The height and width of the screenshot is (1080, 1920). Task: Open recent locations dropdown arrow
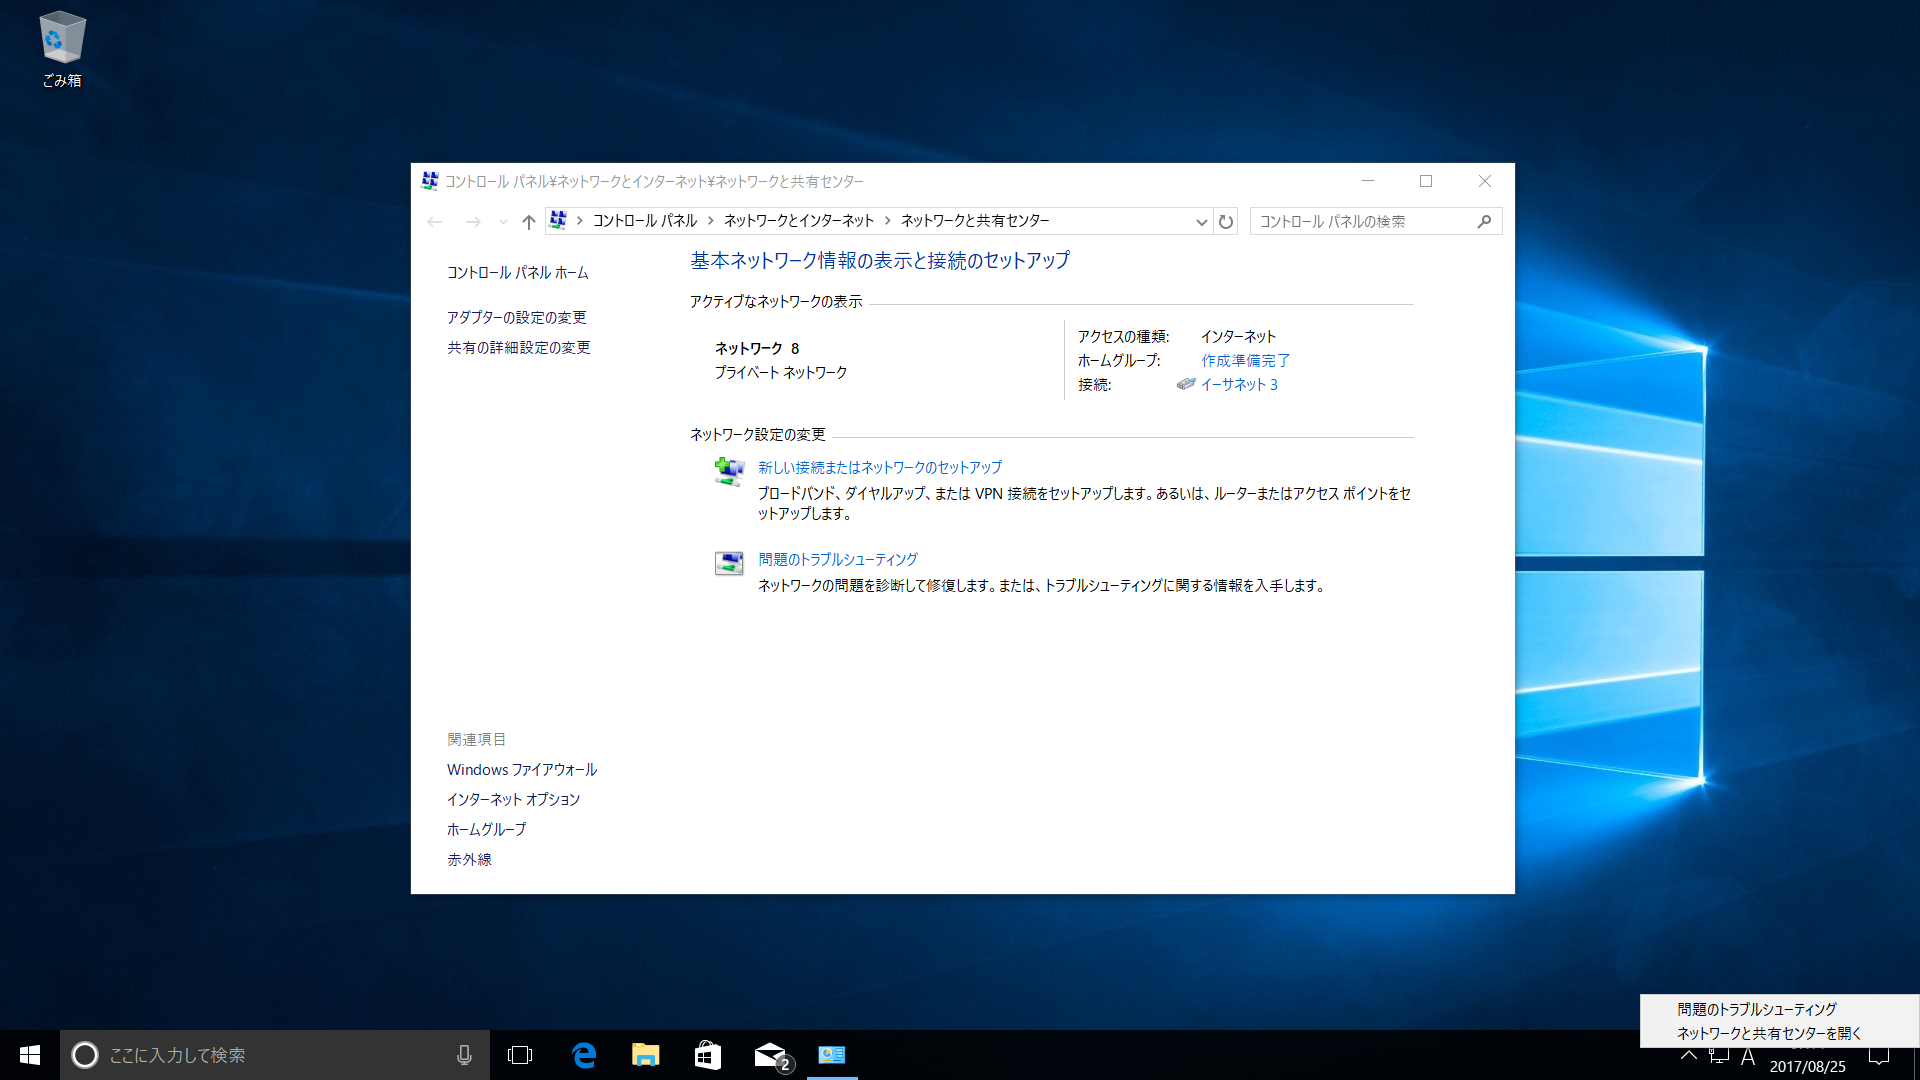click(503, 222)
